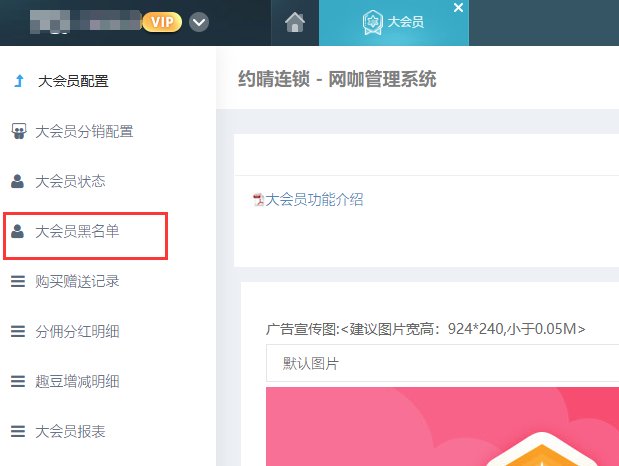This screenshot has height=466, width=619.
Task: Click the 约晴连锁 - 网咖管理系统 heading
Action: [x=337, y=79]
